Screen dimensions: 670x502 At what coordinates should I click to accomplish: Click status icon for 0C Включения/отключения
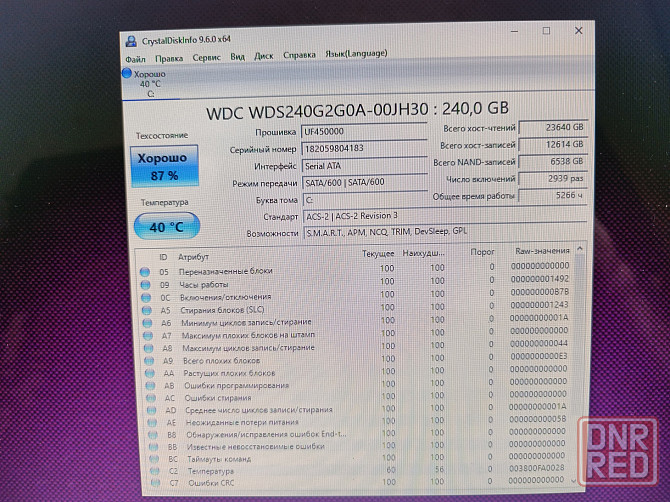146,297
